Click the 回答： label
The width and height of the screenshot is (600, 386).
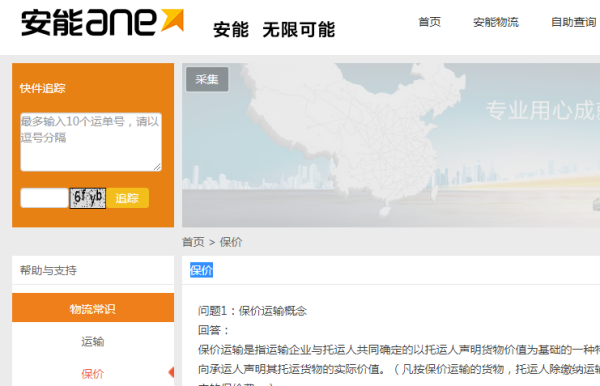click(214, 330)
